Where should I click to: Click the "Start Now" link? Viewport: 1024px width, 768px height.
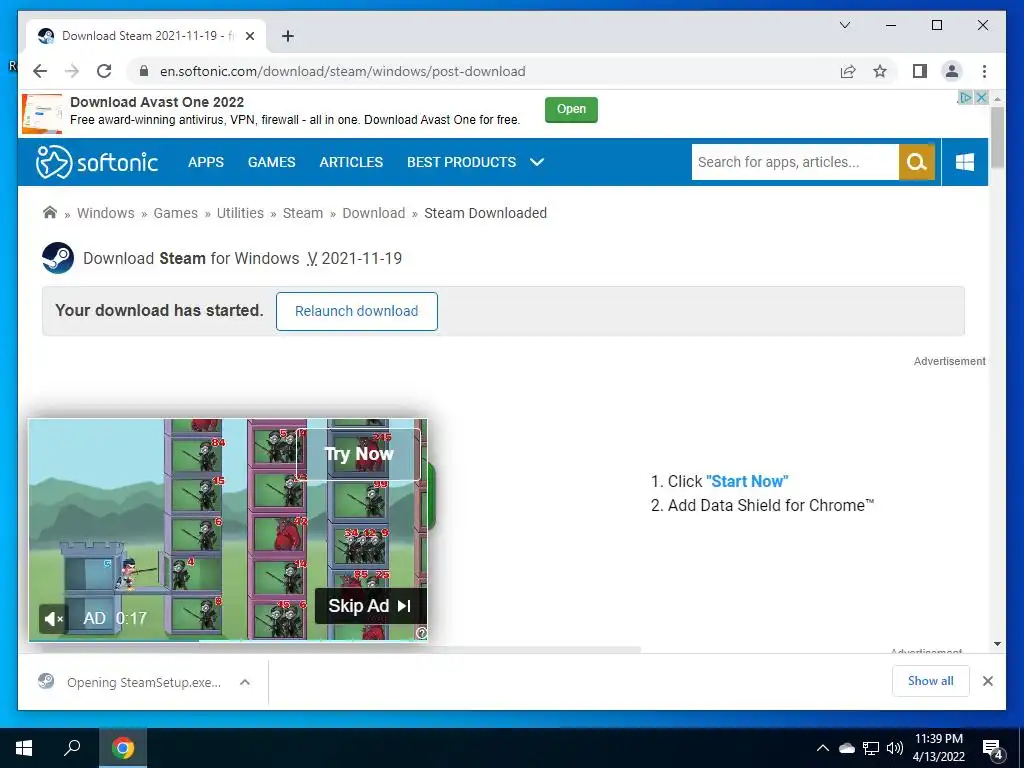pos(747,481)
